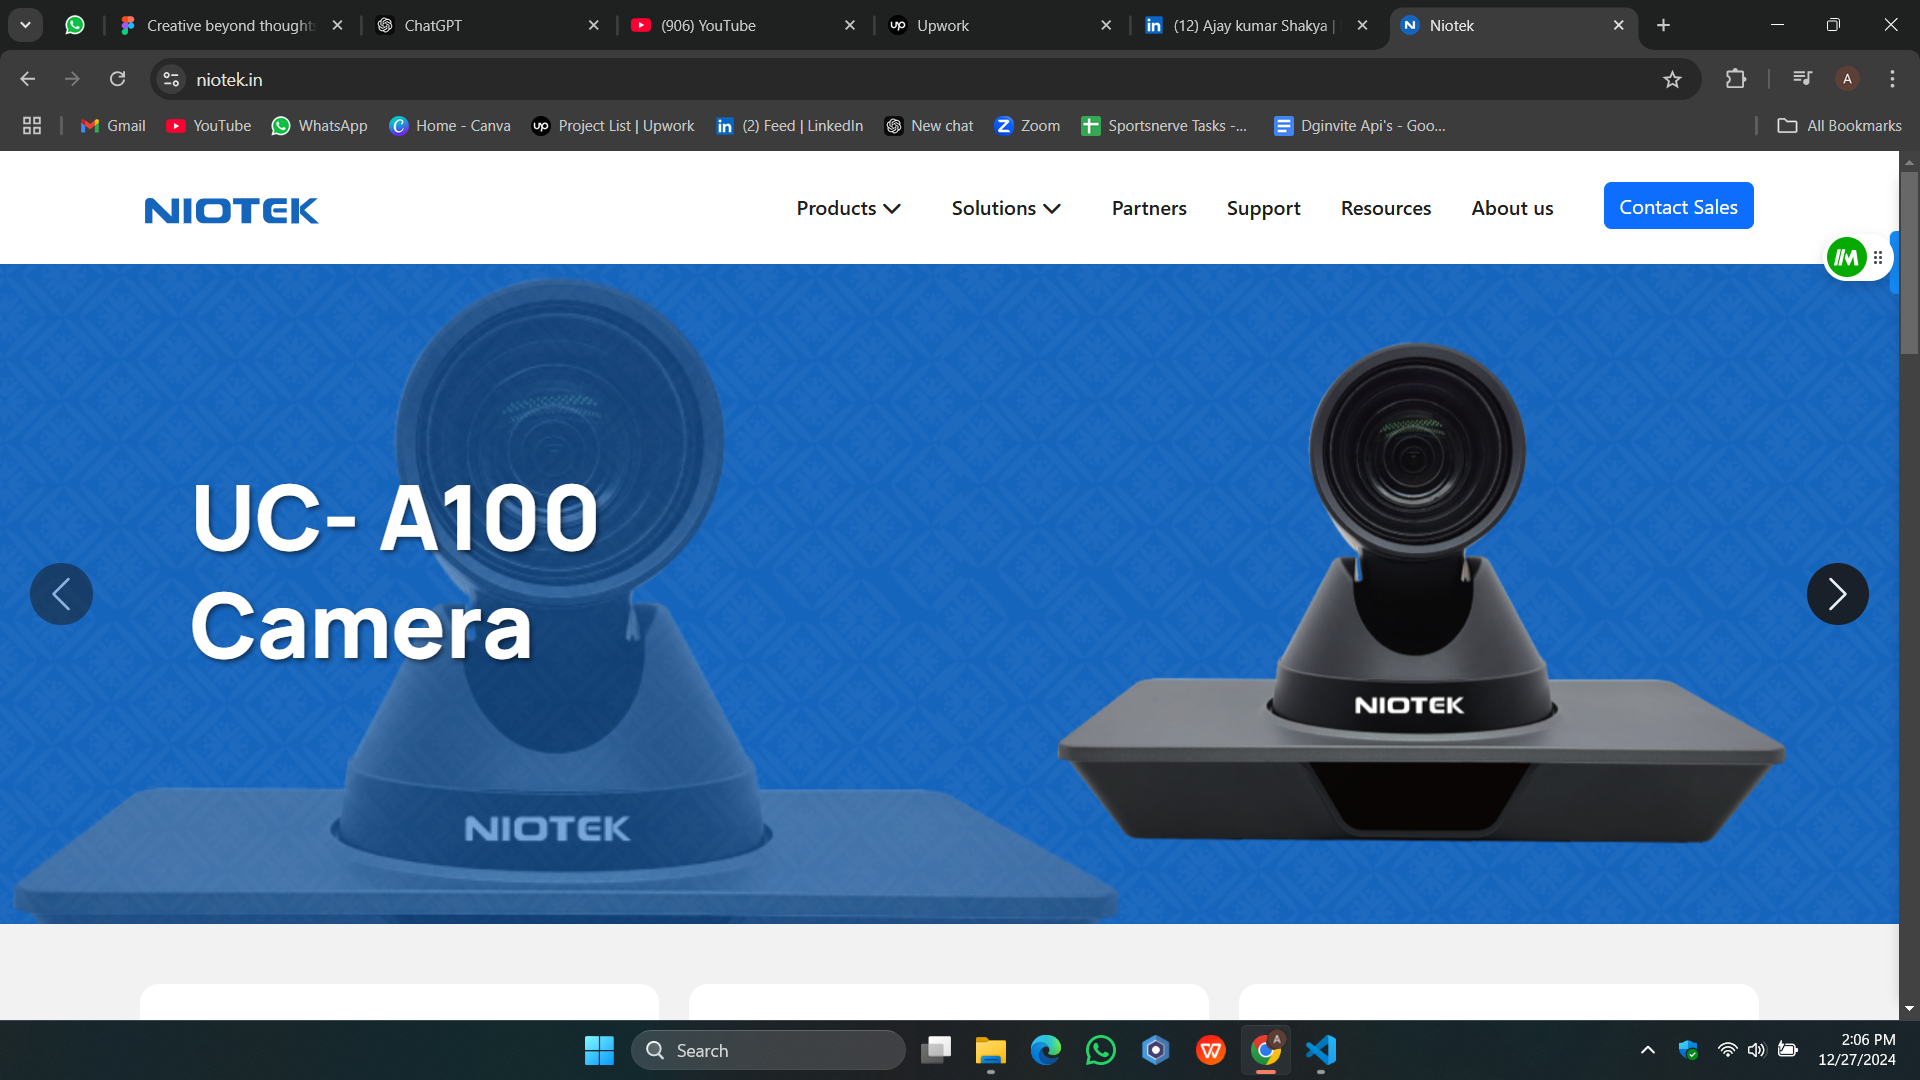The width and height of the screenshot is (1920, 1080).
Task: Click the widget drag handle dots
Action: tap(1878, 258)
